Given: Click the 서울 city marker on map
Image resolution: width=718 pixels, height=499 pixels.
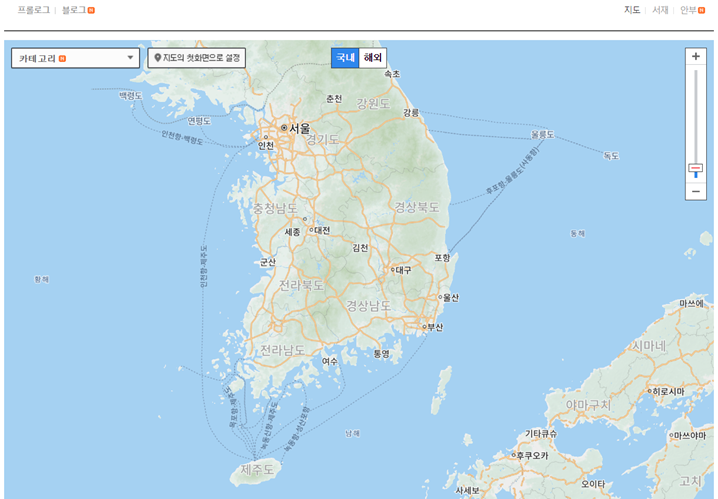Looking at the screenshot, I should (285, 128).
